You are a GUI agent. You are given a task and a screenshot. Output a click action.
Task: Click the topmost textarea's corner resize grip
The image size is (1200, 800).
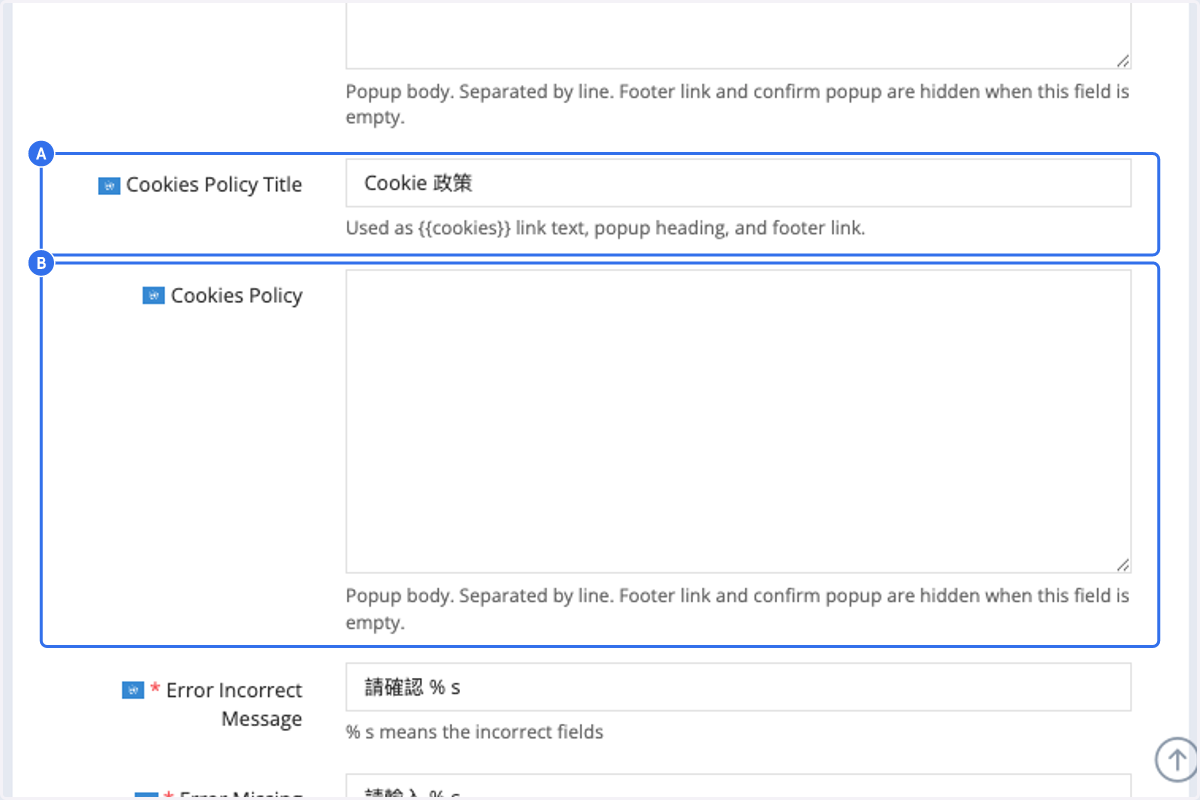click(1123, 60)
